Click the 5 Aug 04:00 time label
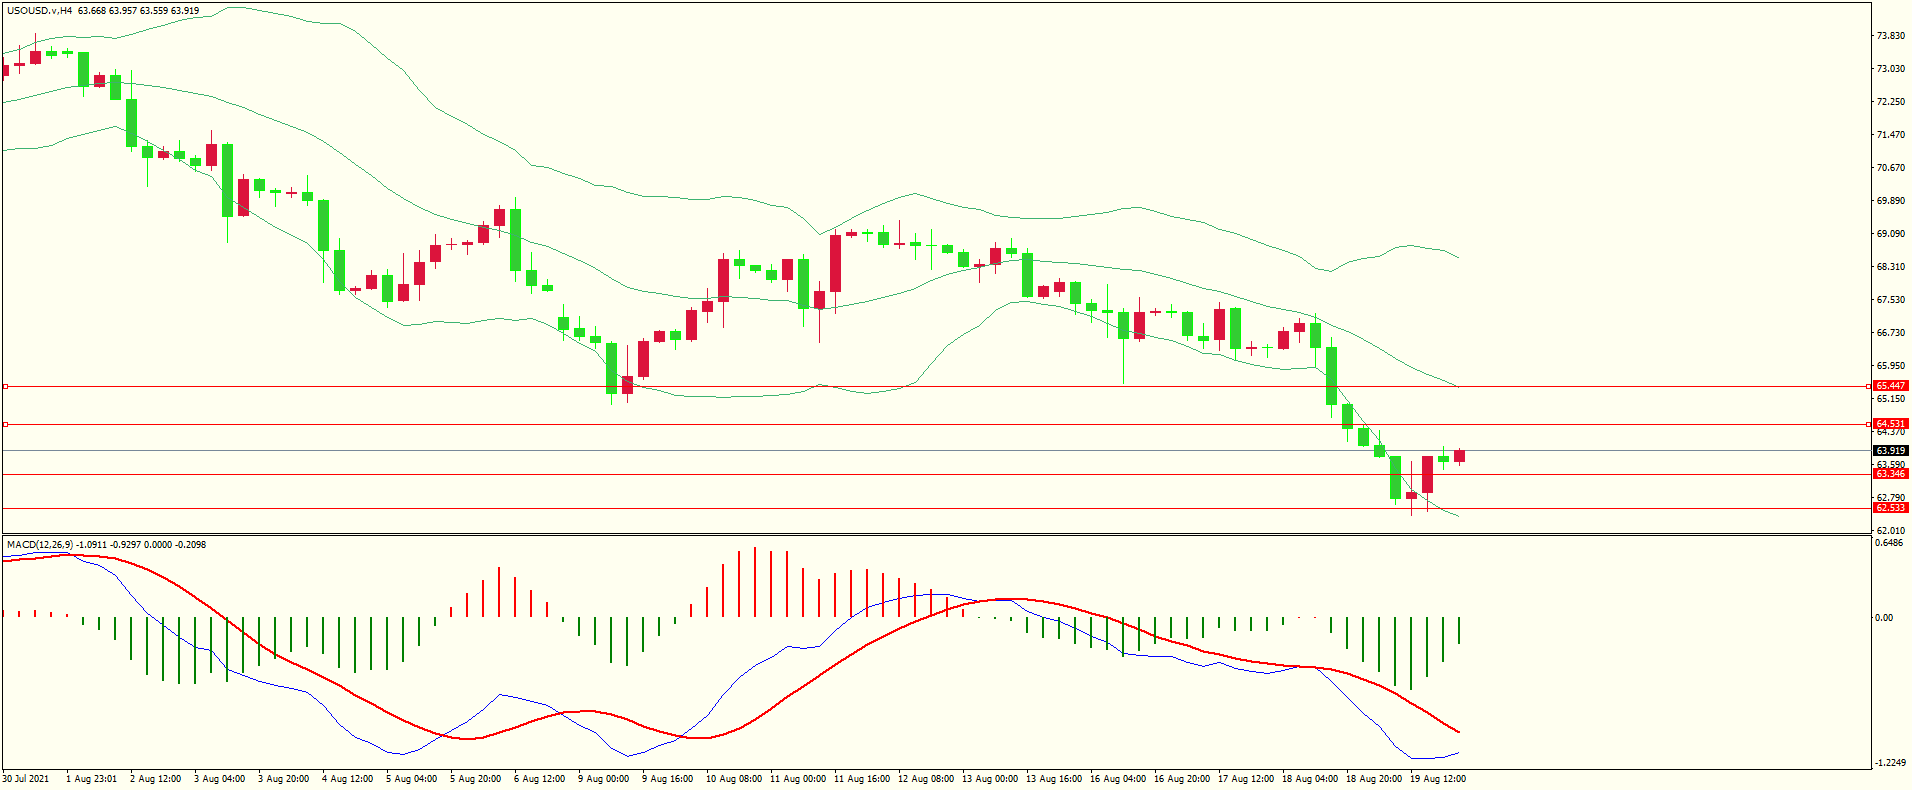This screenshot has height=790, width=1912. point(411,779)
